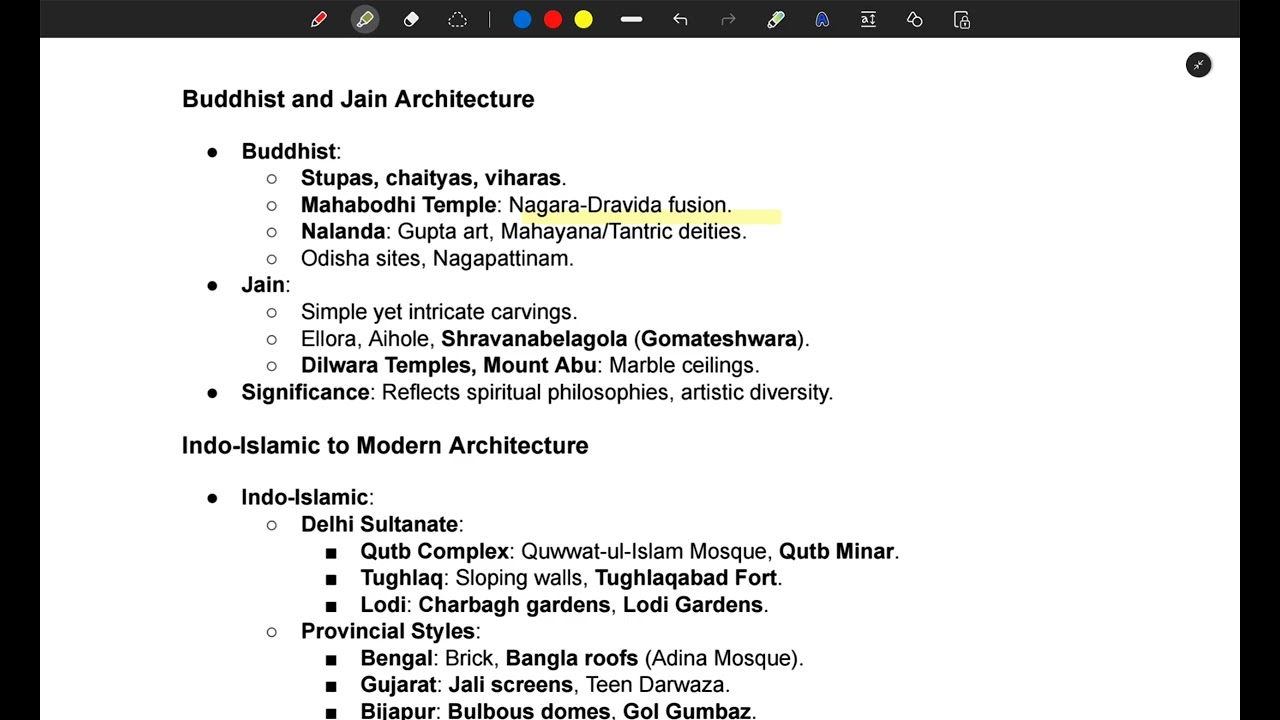Click the bold word 'Significance'

click(305, 392)
